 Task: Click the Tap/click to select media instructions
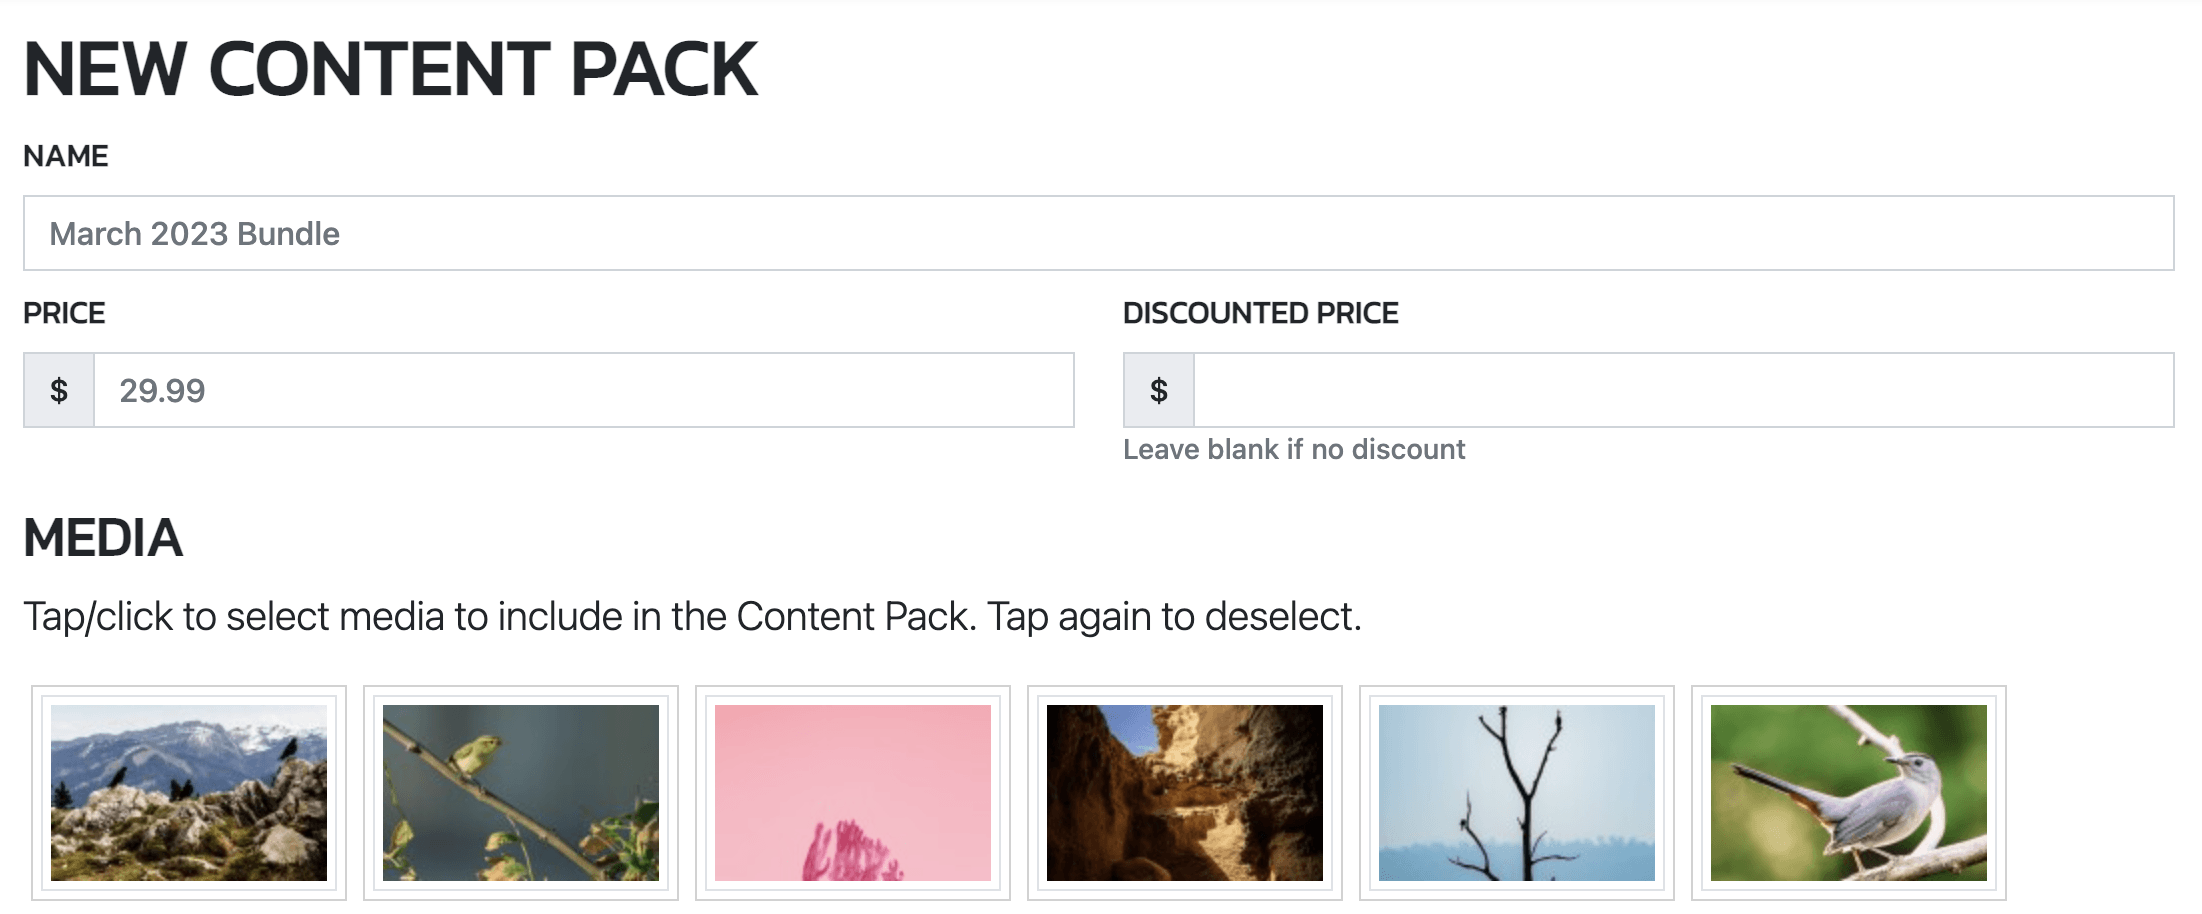click(x=692, y=616)
